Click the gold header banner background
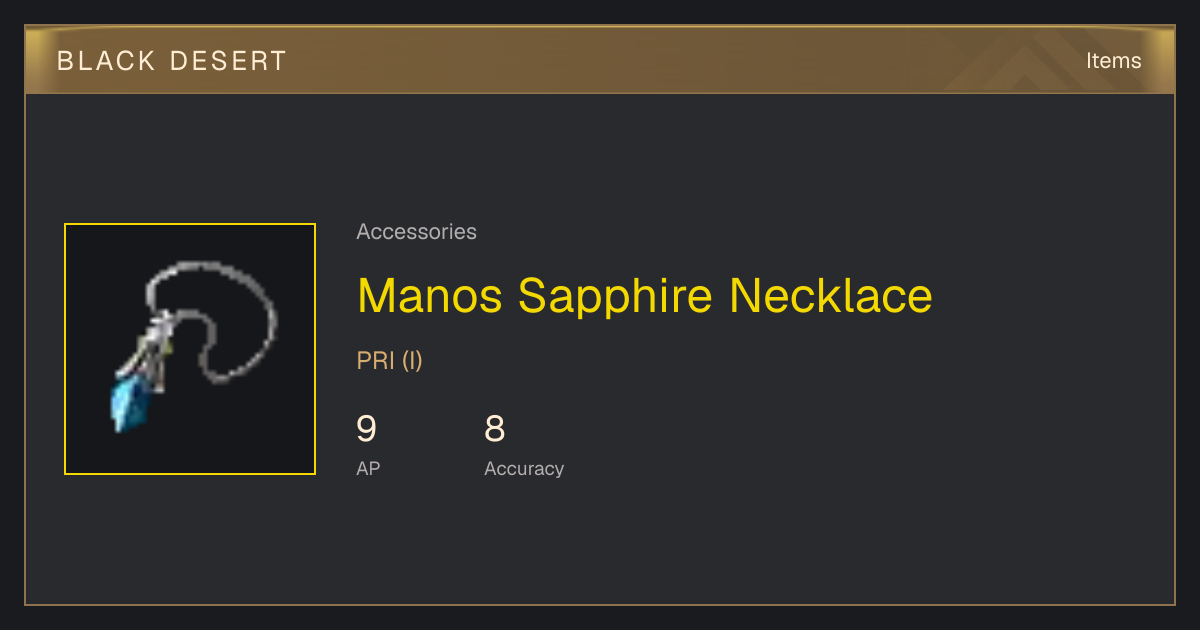The width and height of the screenshot is (1200, 630). point(600,60)
